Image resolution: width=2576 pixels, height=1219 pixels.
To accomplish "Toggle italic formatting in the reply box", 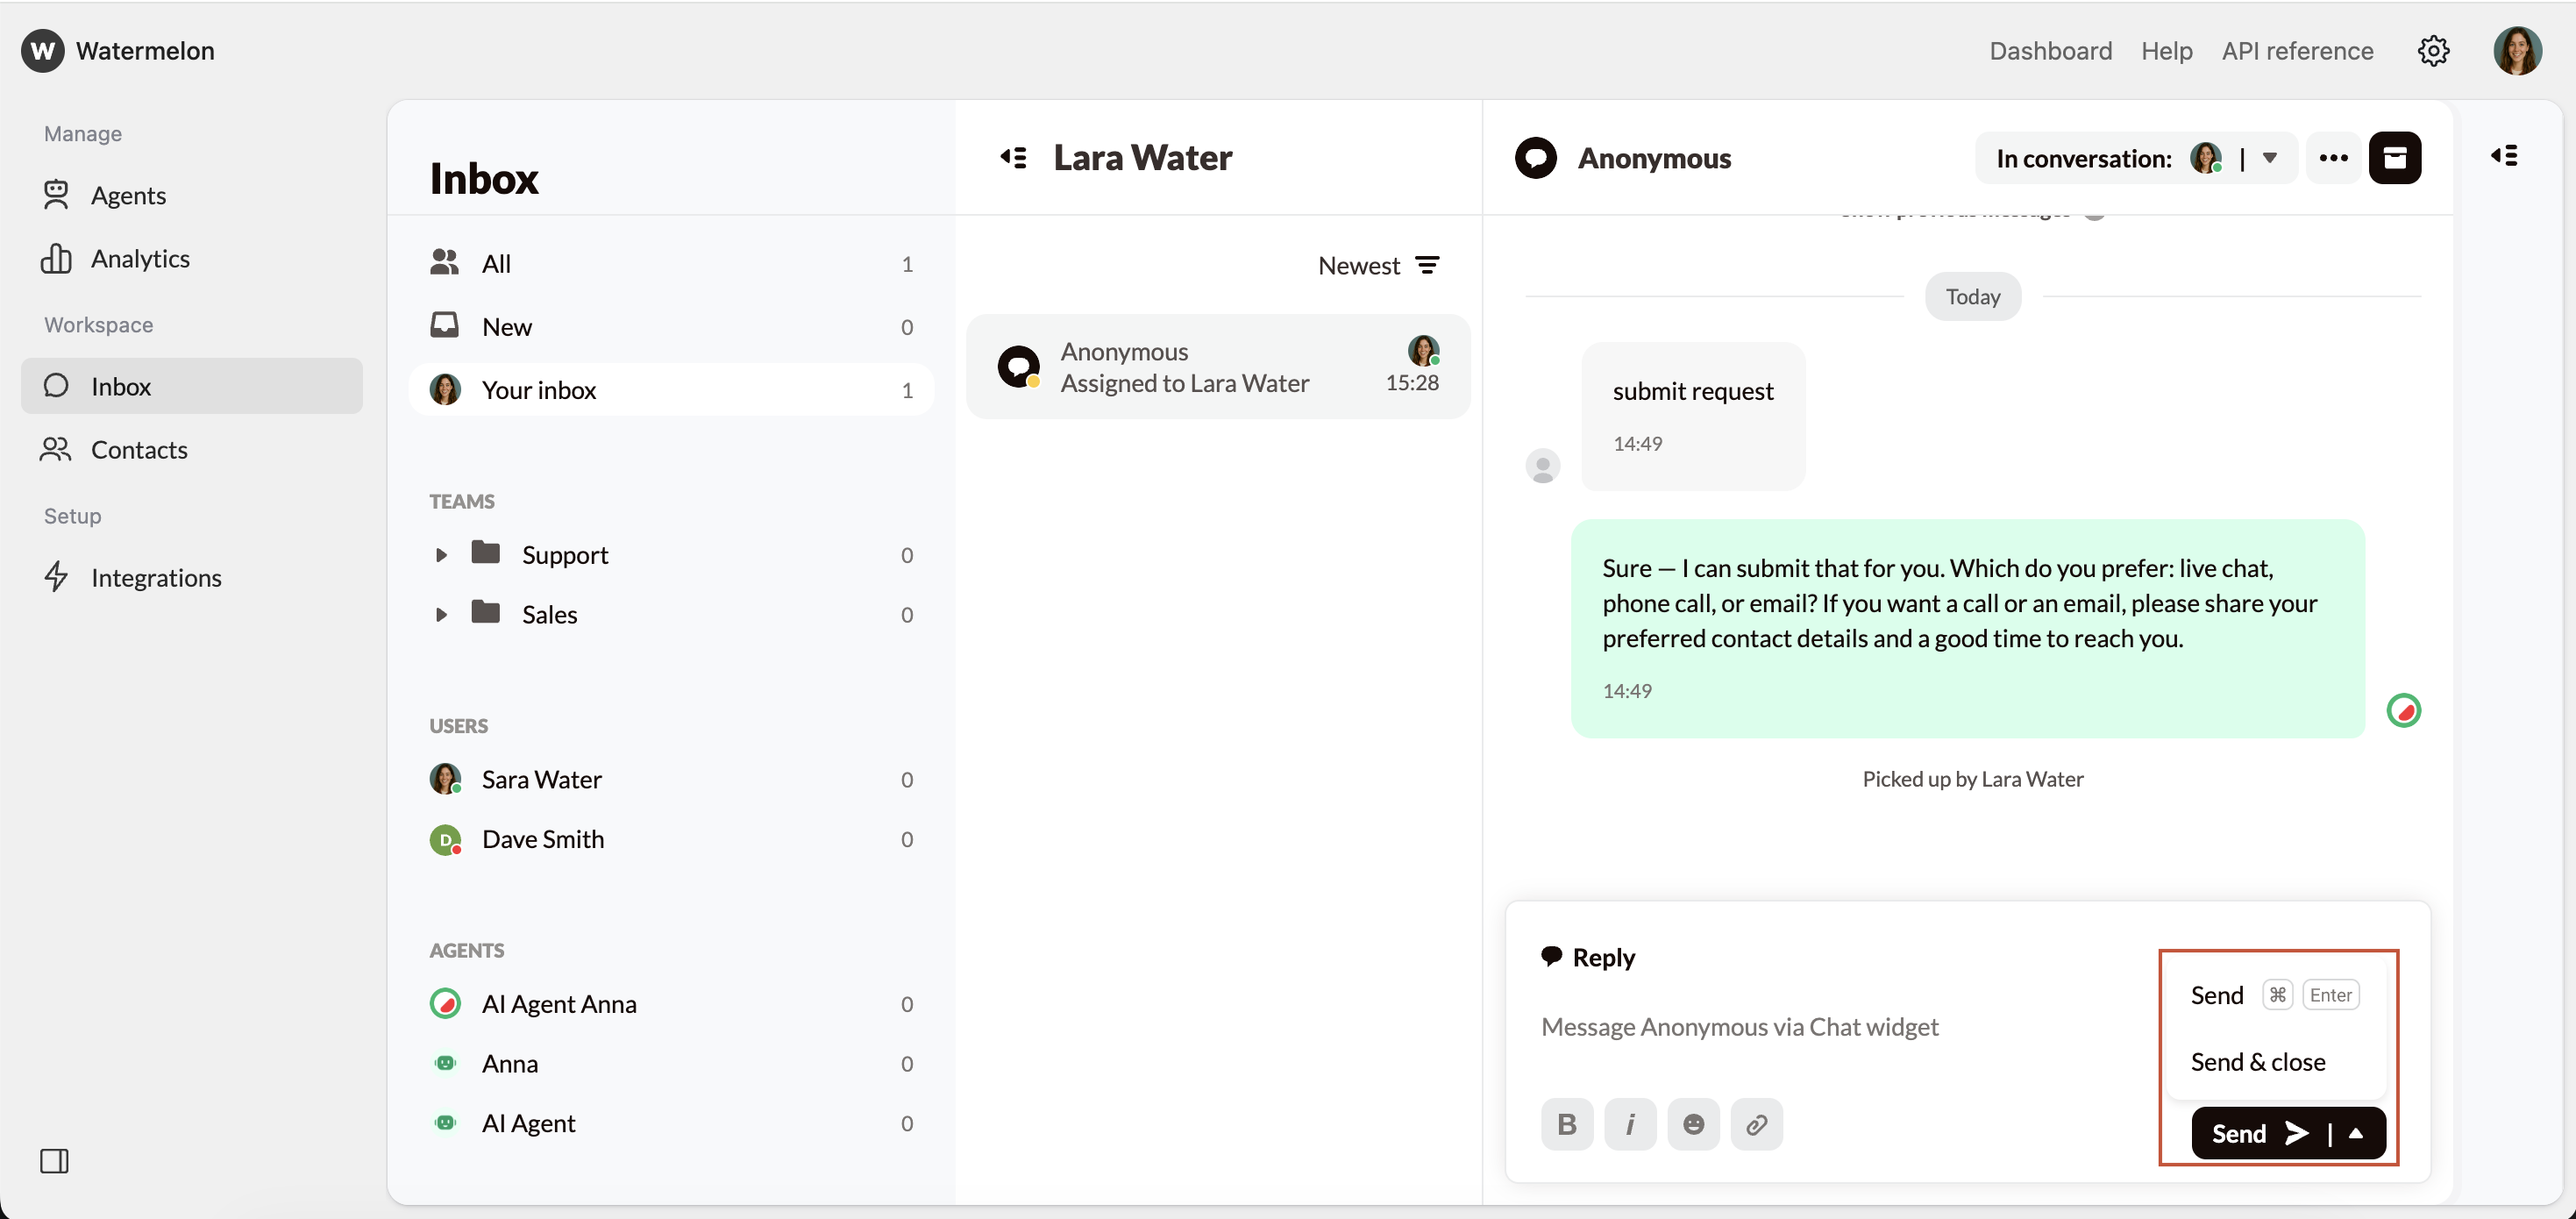I will [x=1631, y=1124].
